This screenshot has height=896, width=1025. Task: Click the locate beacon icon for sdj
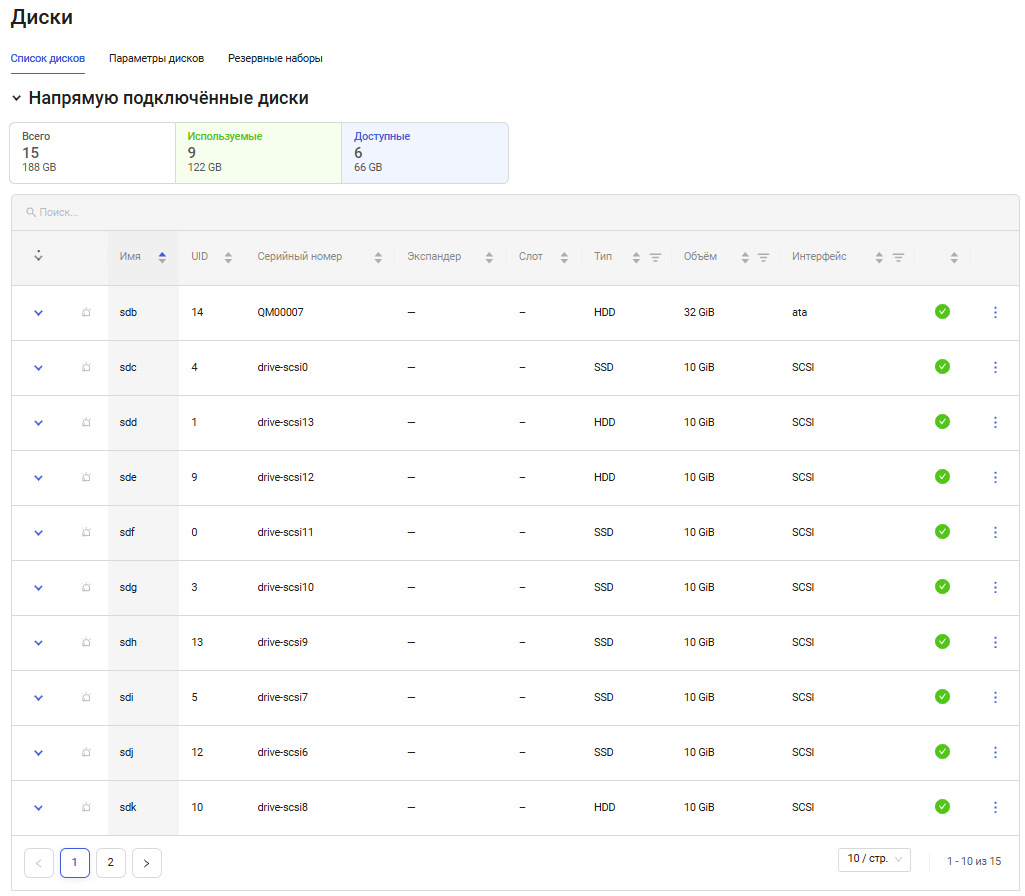(86, 752)
